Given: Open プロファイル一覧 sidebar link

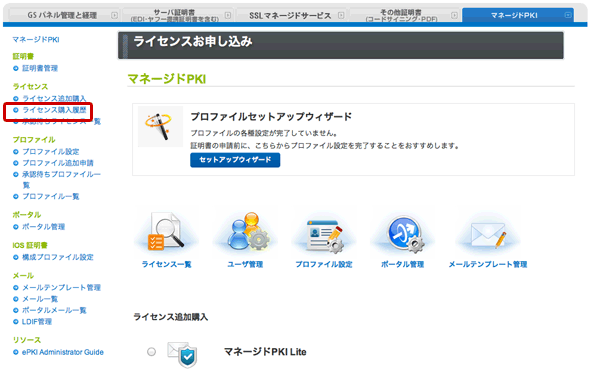Looking at the screenshot, I should click(51, 197).
